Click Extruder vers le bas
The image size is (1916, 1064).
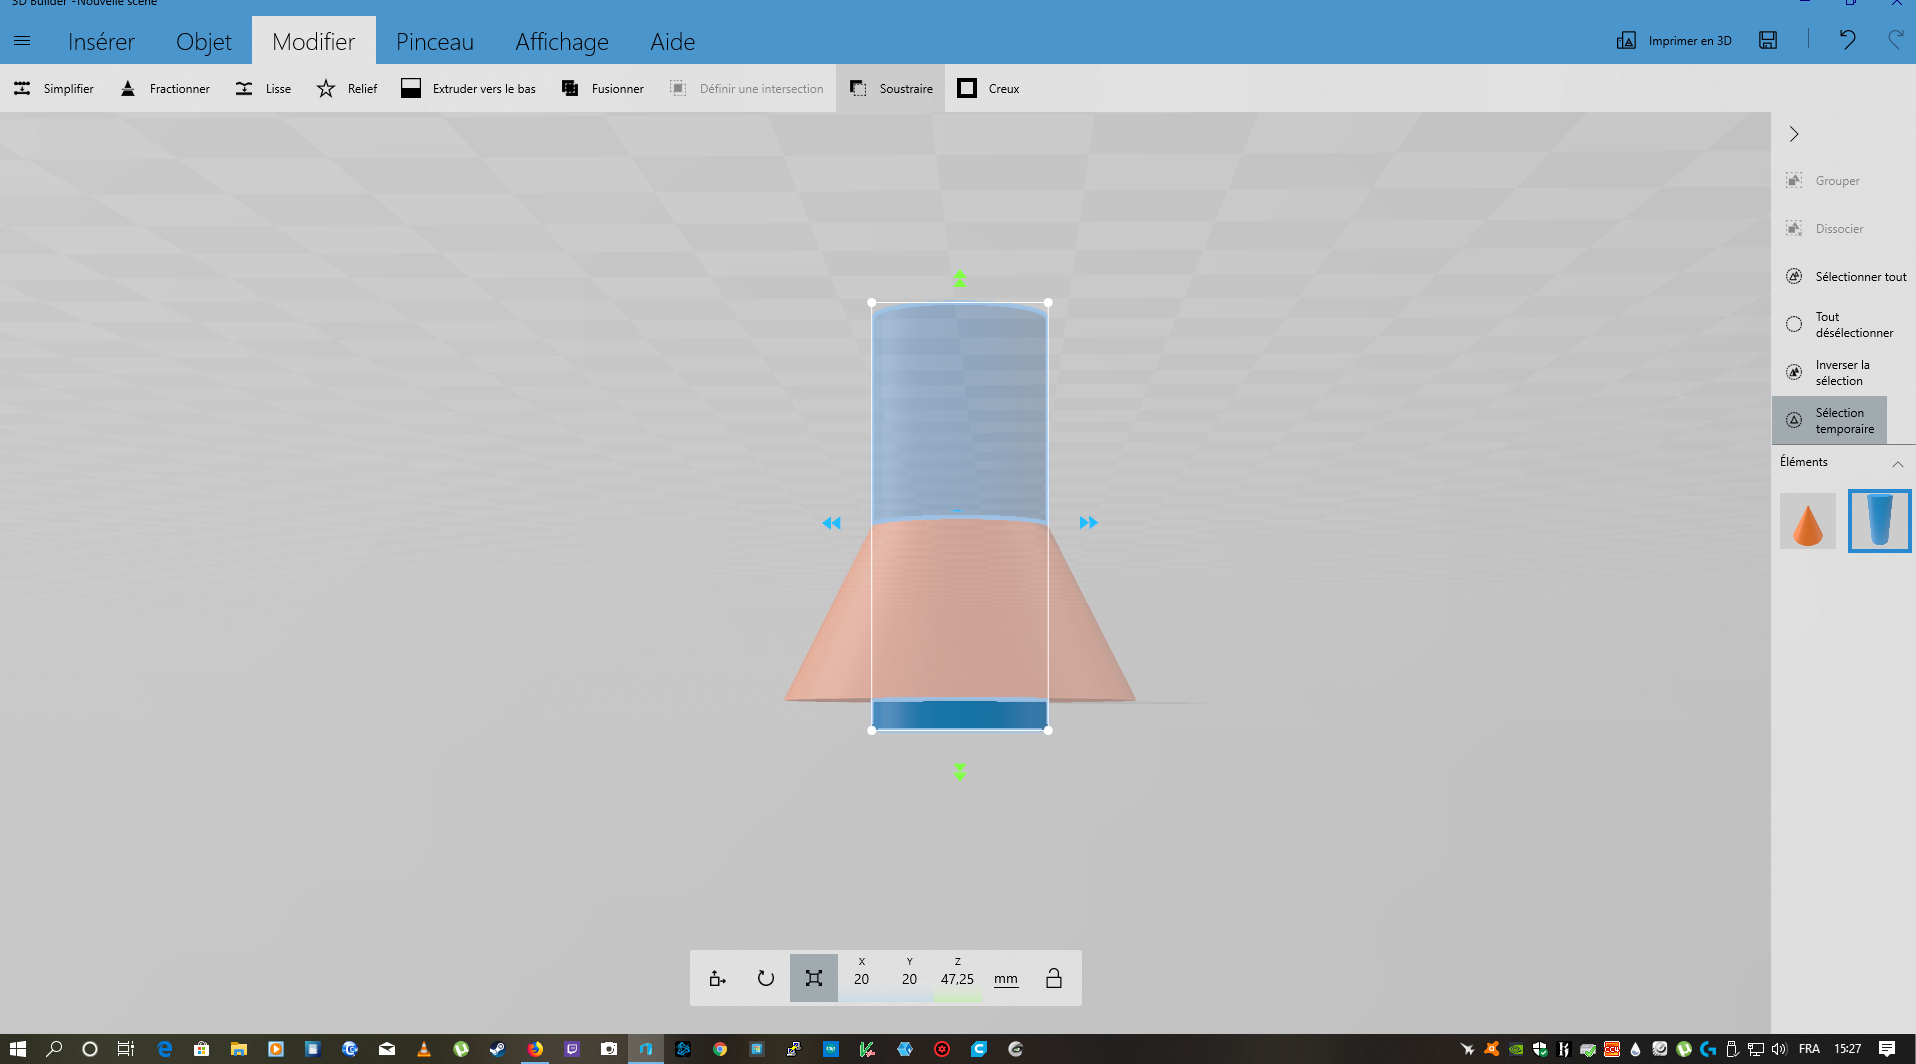(469, 88)
